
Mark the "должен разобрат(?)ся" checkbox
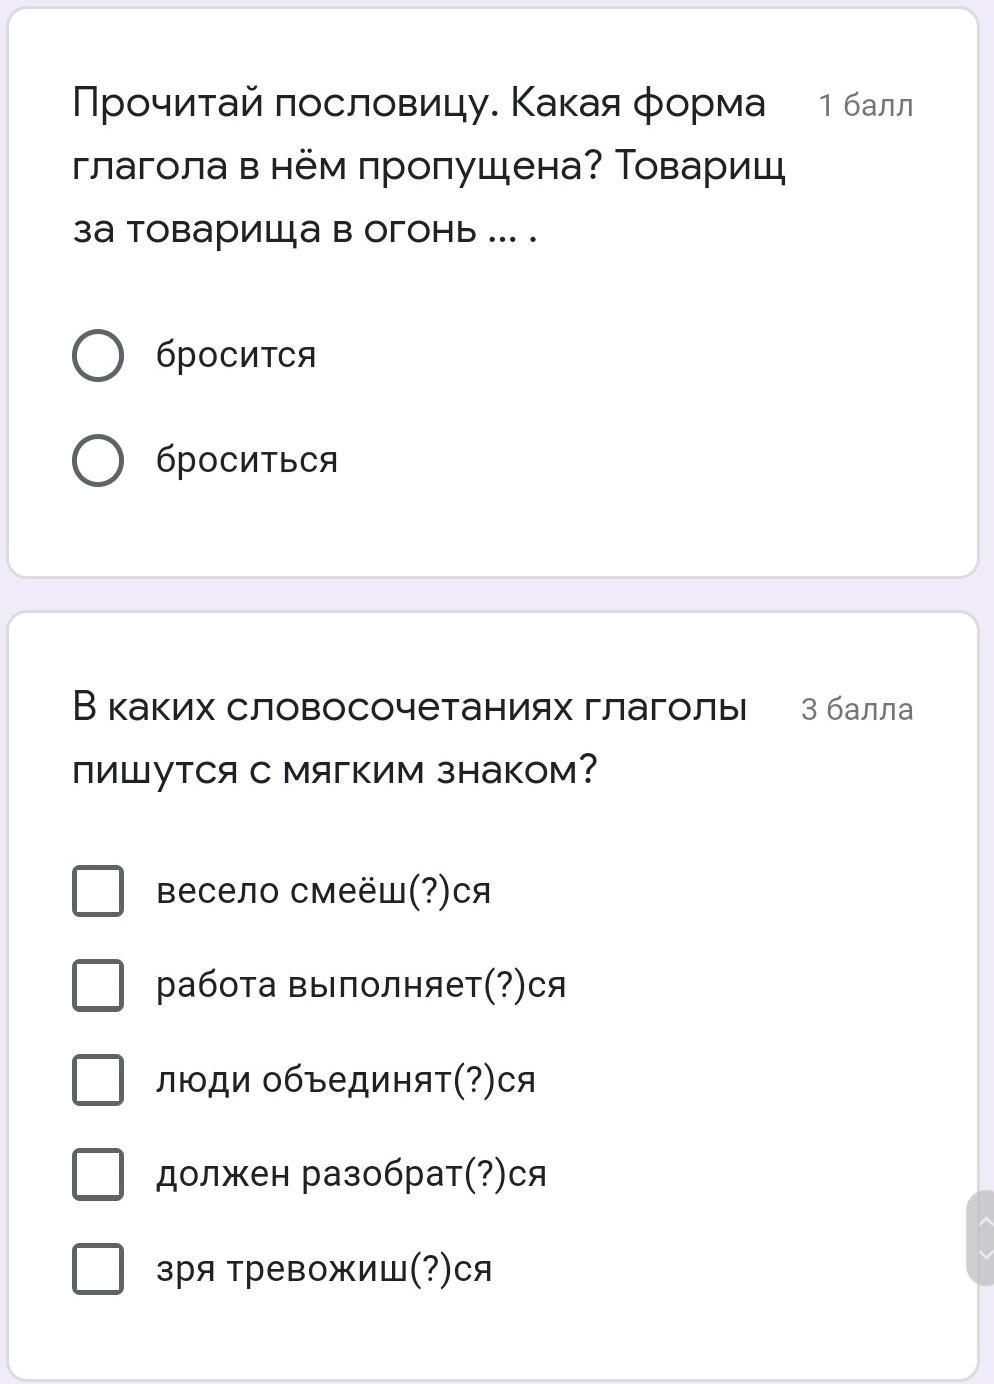pos(98,1174)
